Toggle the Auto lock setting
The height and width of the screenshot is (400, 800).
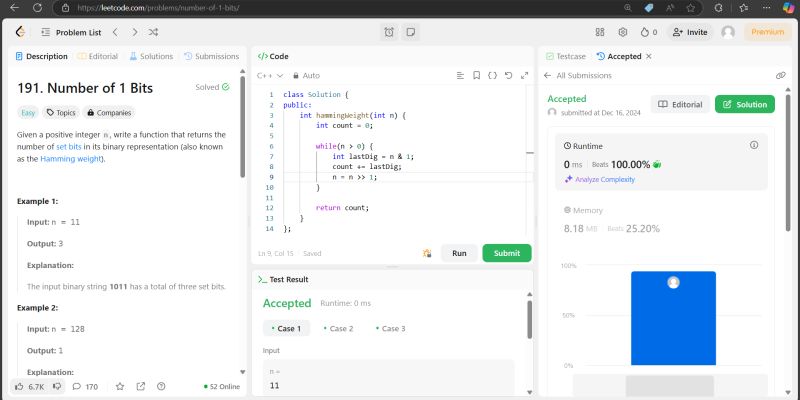pyautogui.click(x=306, y=76)
